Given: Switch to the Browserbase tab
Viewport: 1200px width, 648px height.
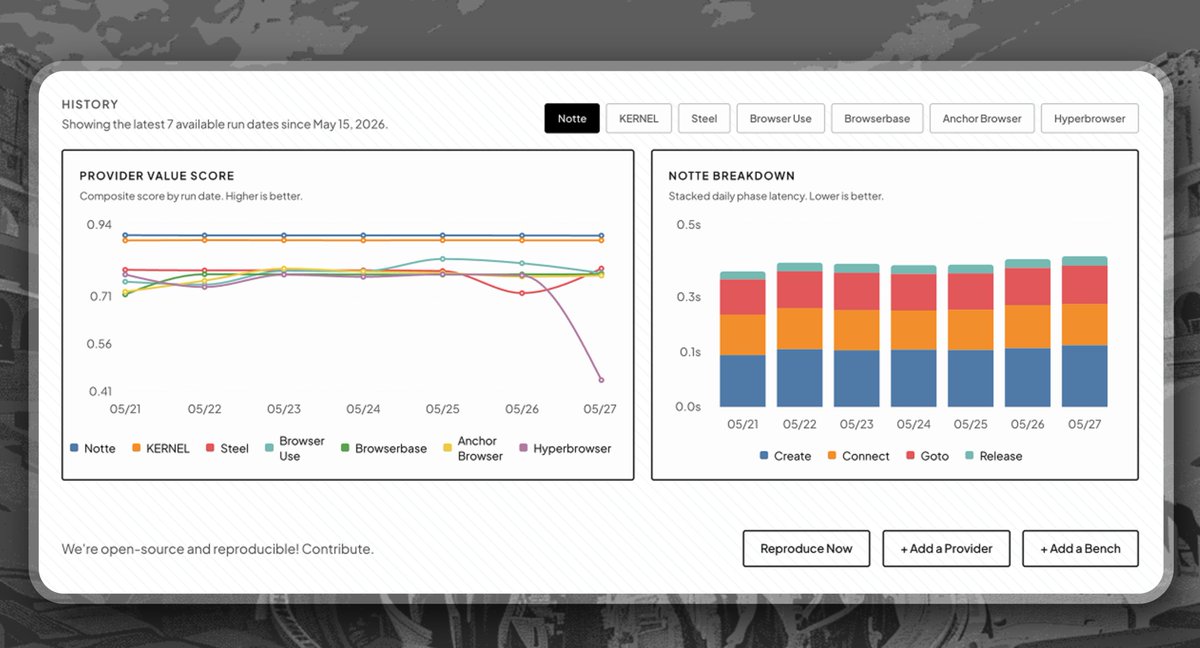Looking at the screenshot, I should [877, 118].
